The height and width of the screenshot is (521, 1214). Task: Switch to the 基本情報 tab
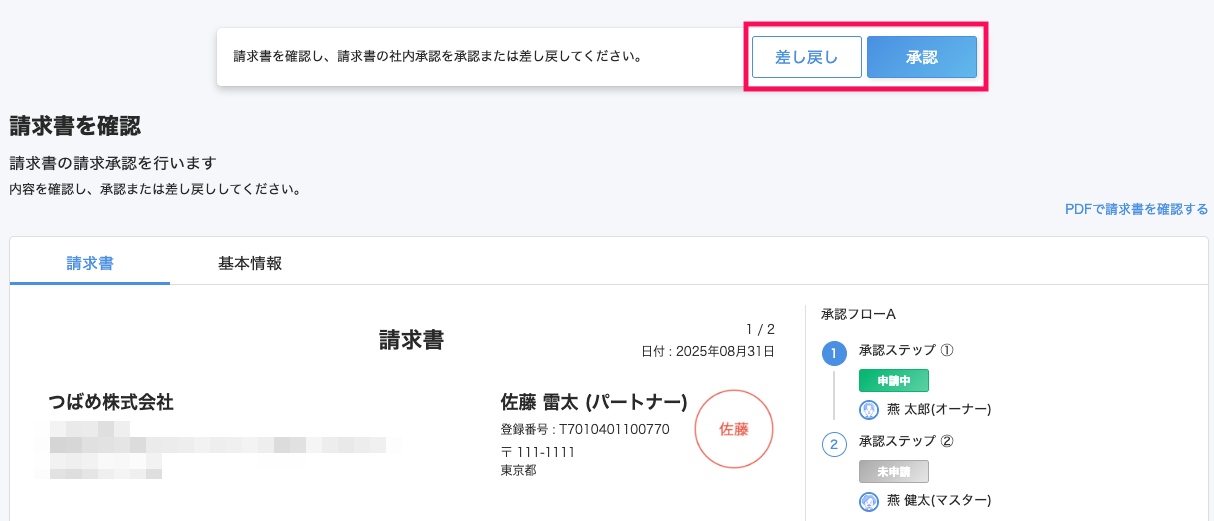click(x=250, y=264)
